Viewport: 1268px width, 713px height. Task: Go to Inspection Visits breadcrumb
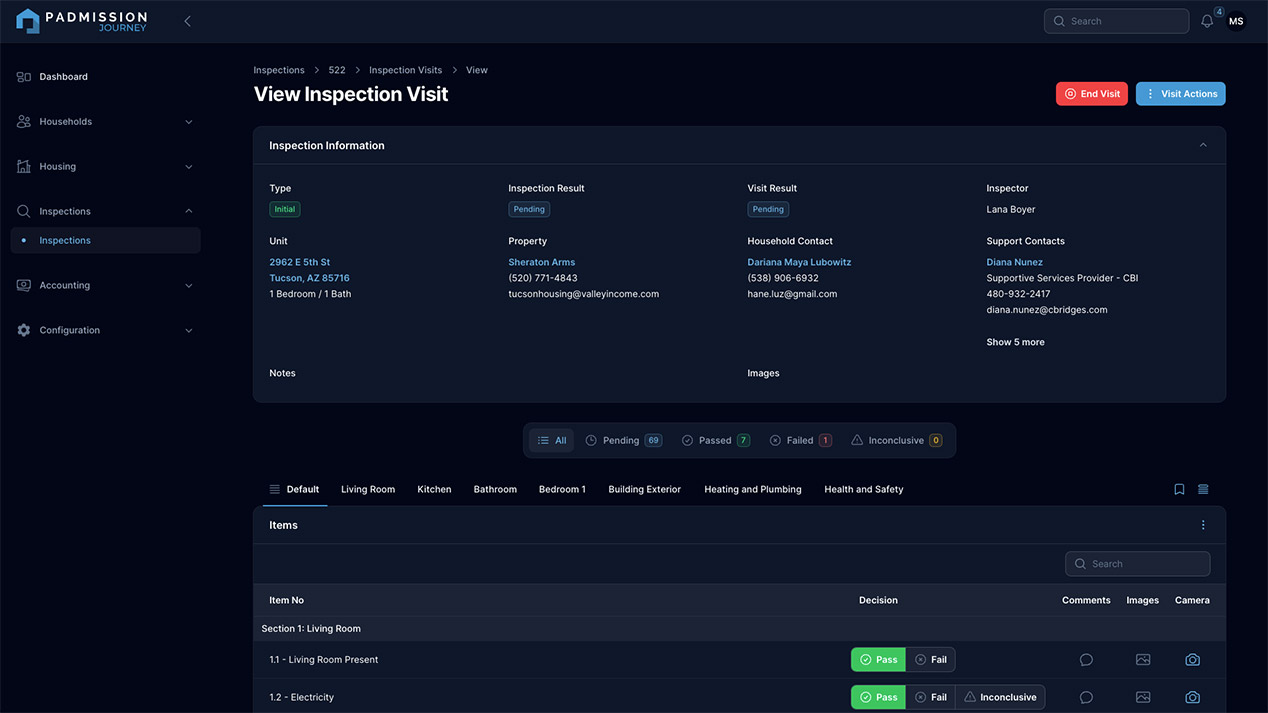(405, 70)
